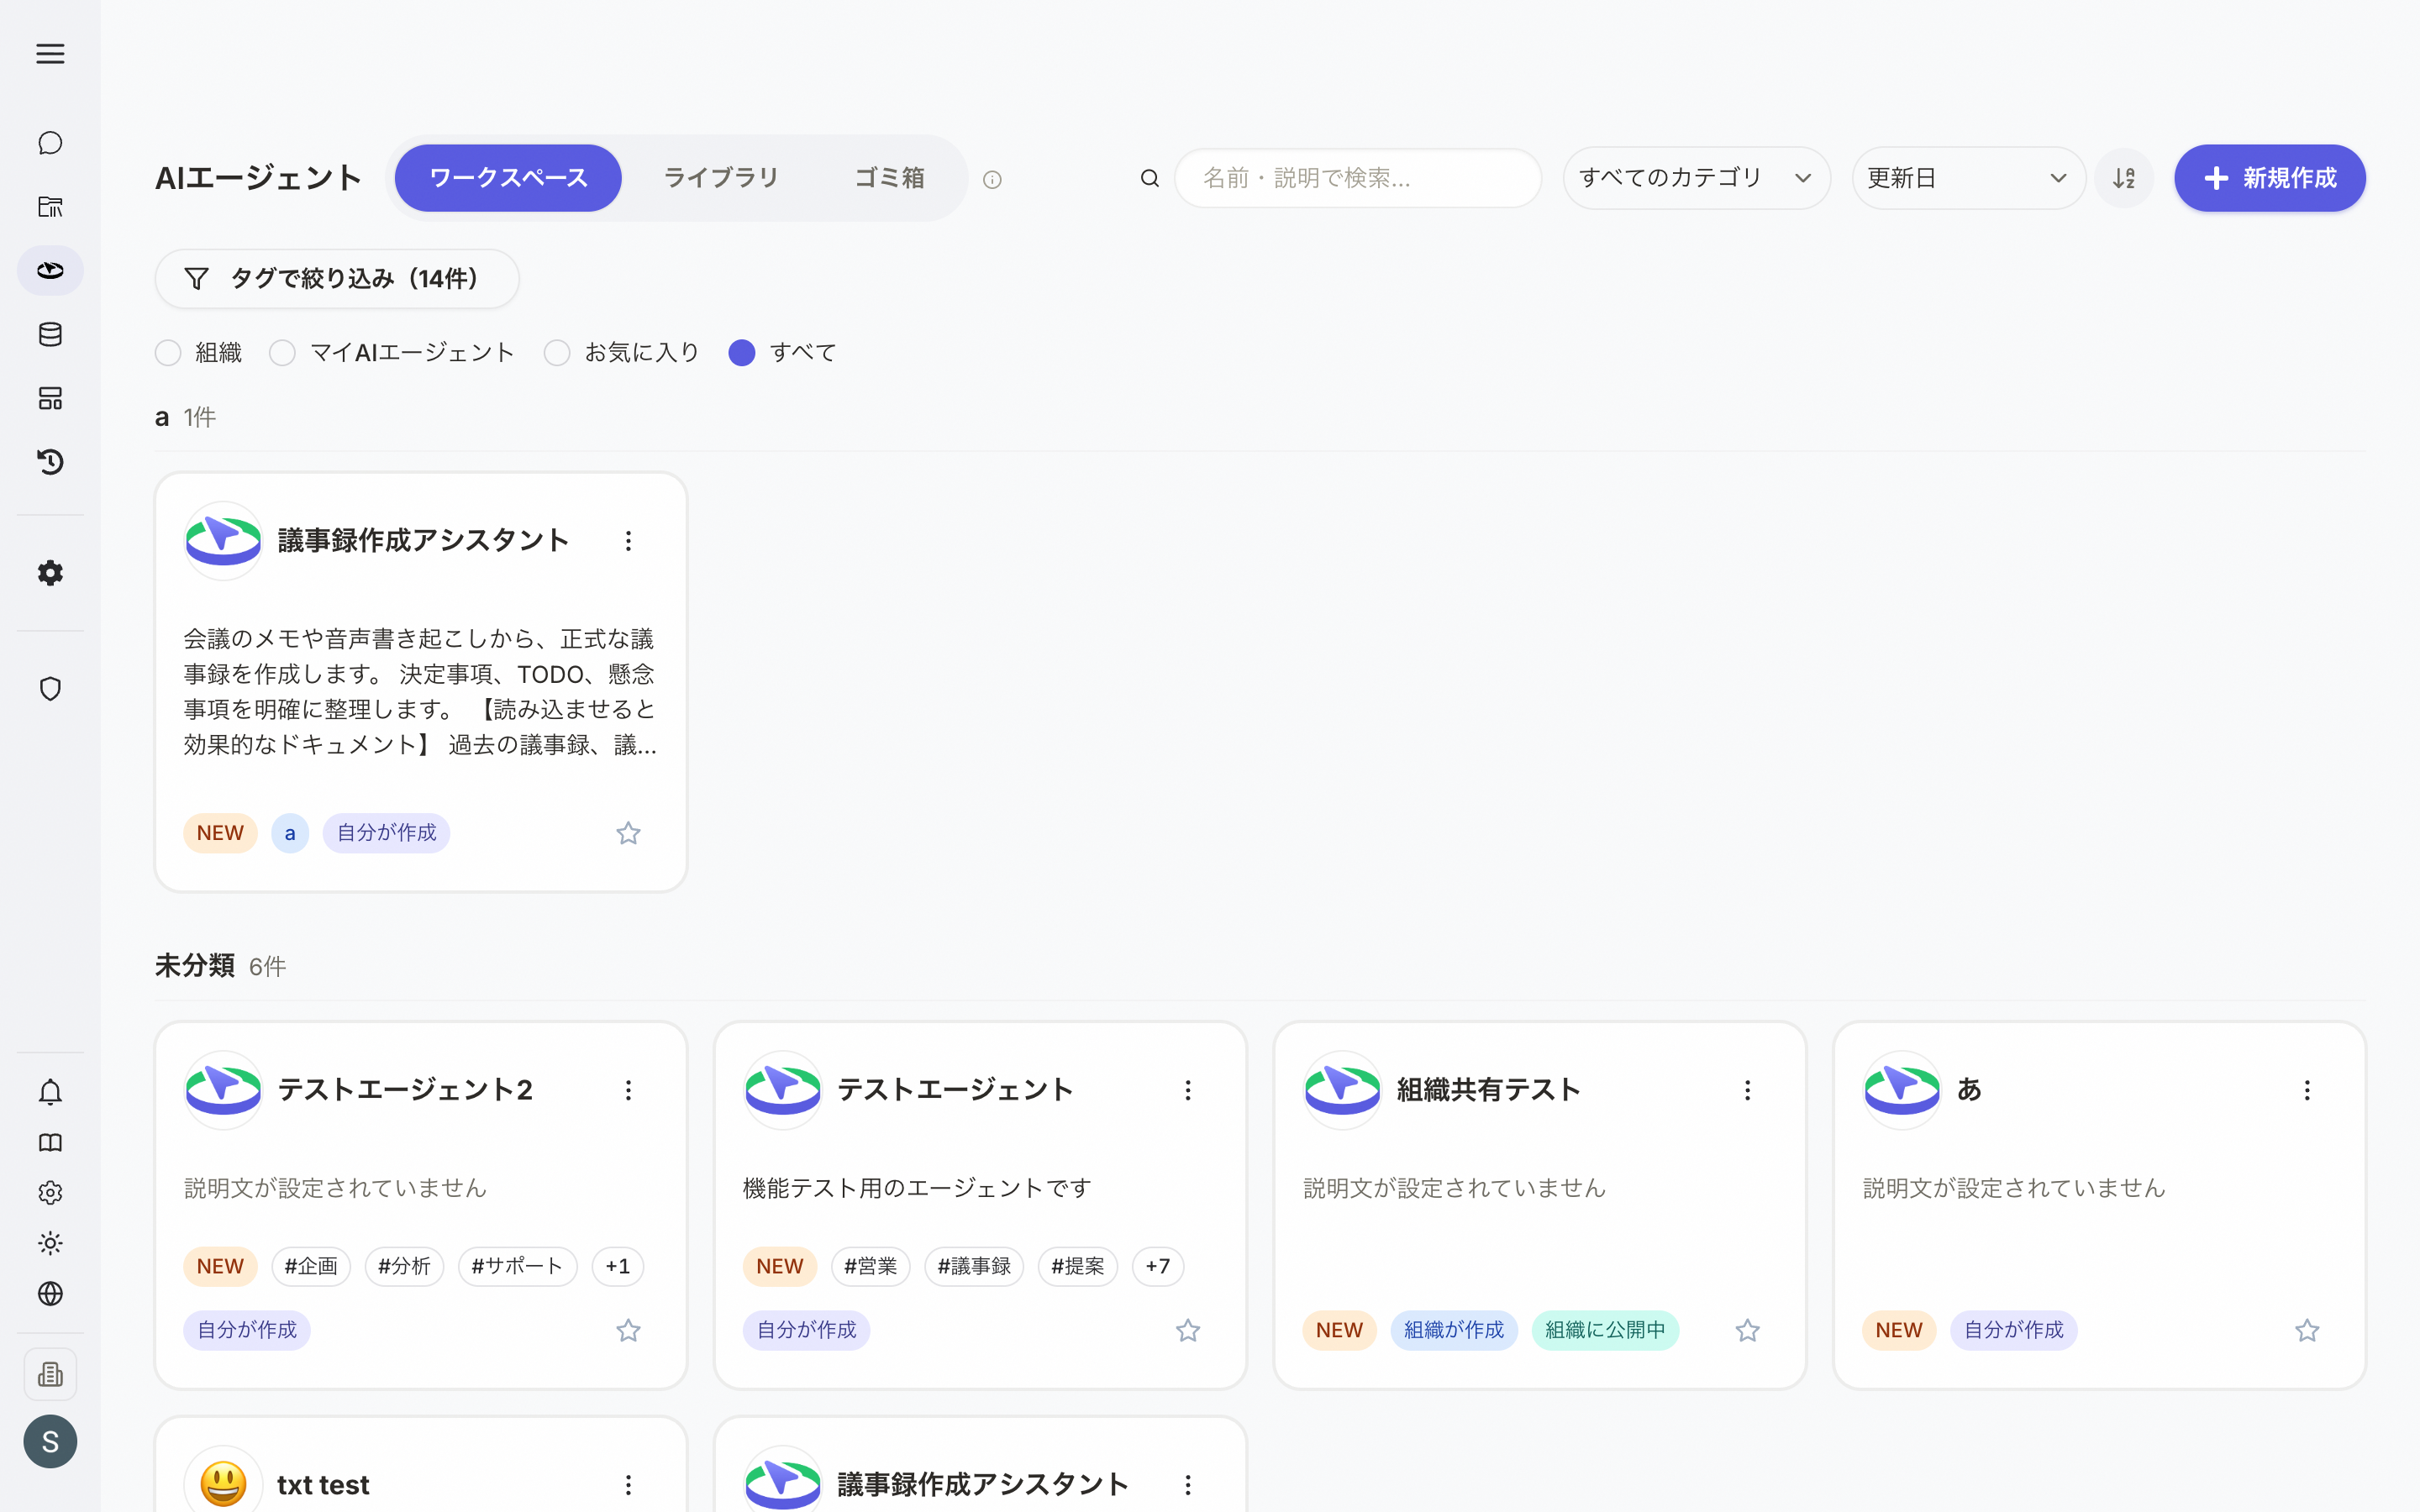The height and width of the screenshot is (1512, 2420).
Task: Select the 組織 radio button
Action: [168, 353]
